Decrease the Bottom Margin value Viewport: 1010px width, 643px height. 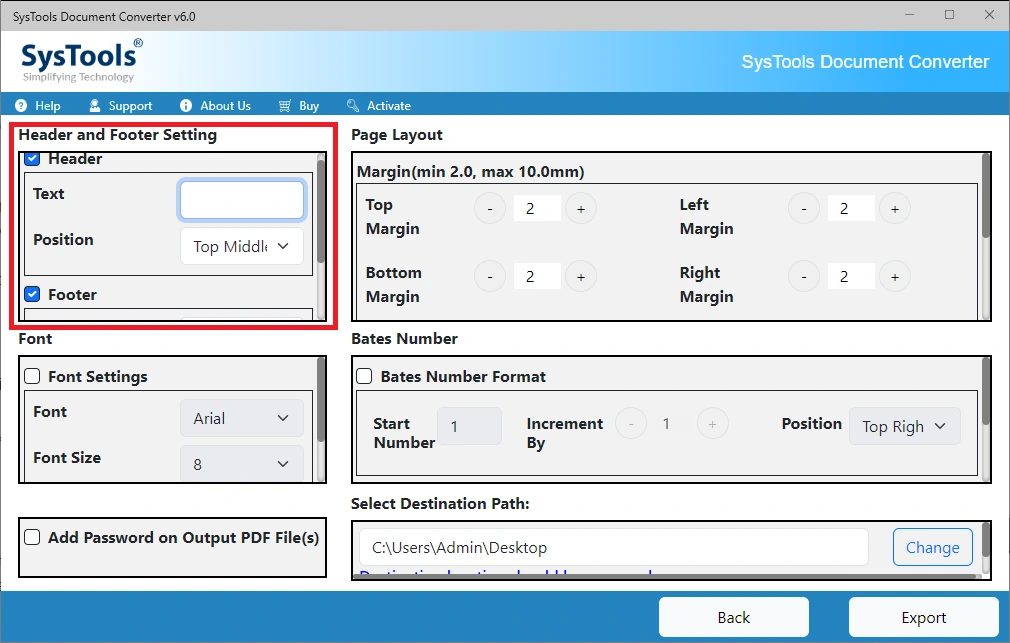[490, 276]
